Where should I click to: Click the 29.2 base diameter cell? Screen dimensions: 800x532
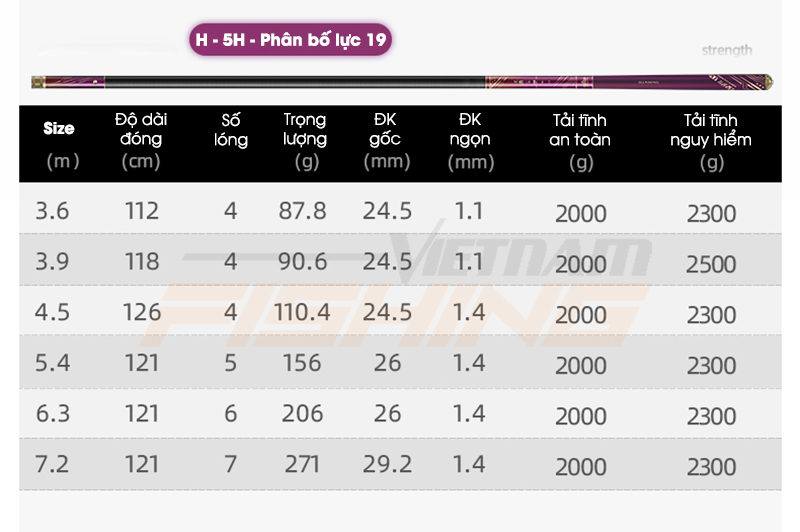click(x=387, y=464)
